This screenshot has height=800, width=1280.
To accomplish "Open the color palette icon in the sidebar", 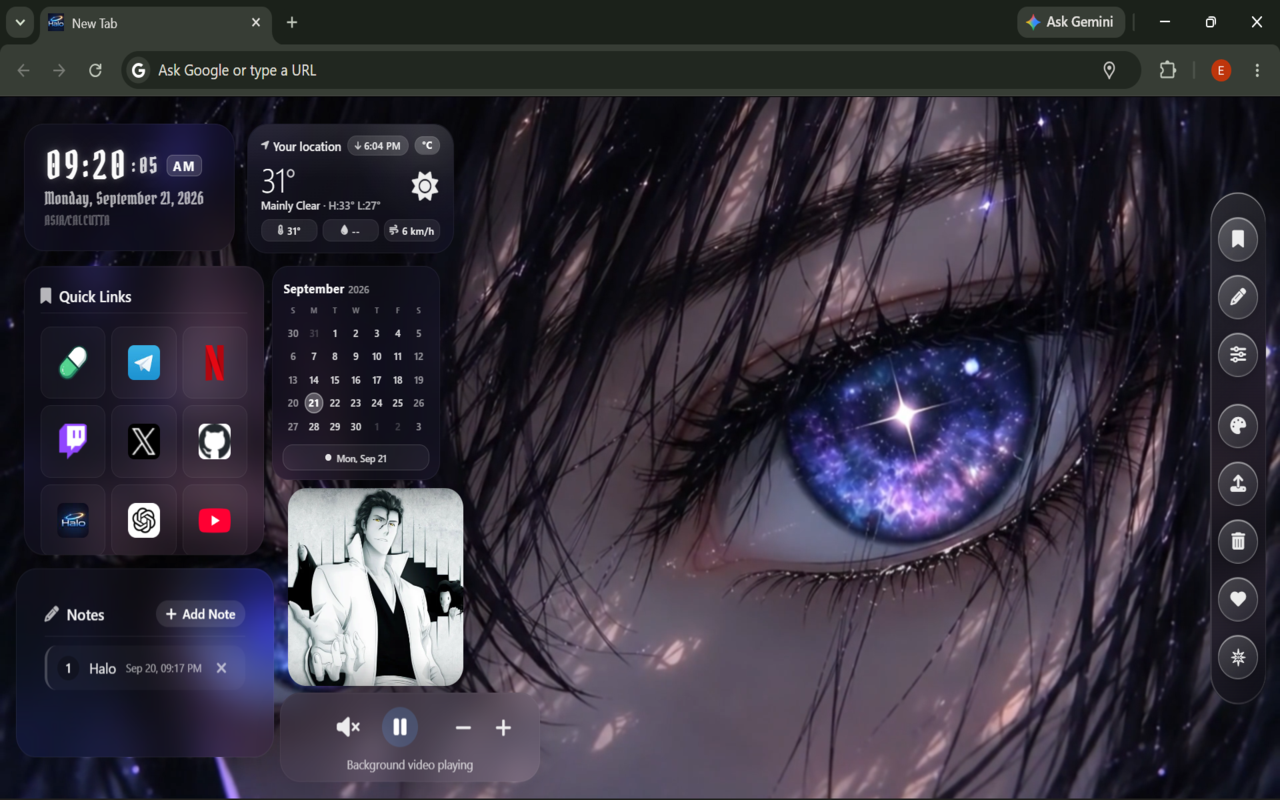I will pos(1238,427).
